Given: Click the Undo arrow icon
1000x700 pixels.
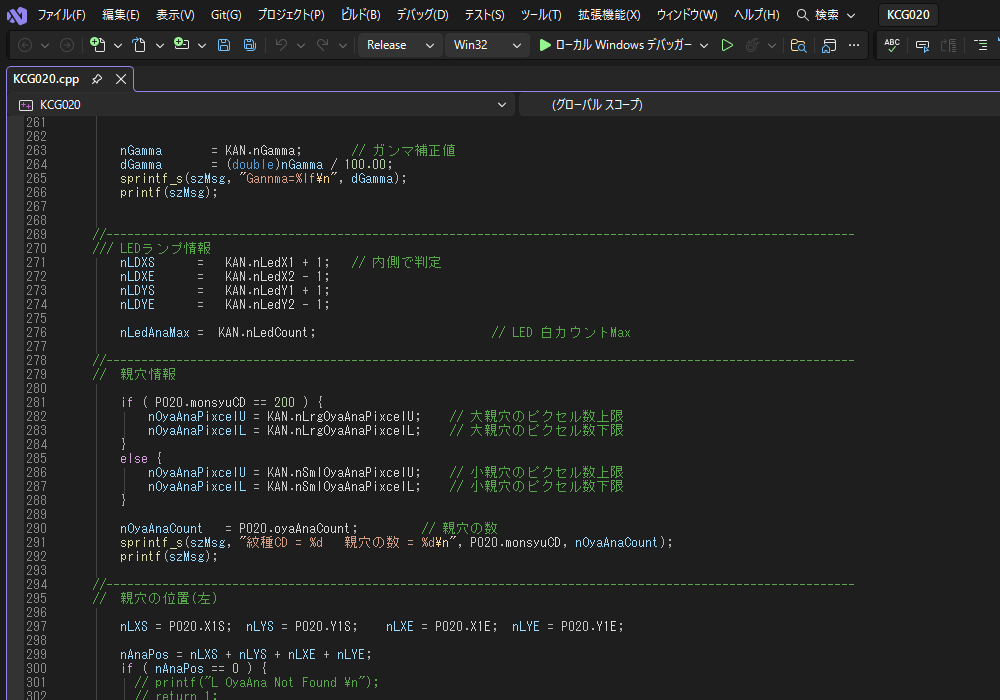Looking at the screenshot, I should pyautogui.click(x=281, y=45).
